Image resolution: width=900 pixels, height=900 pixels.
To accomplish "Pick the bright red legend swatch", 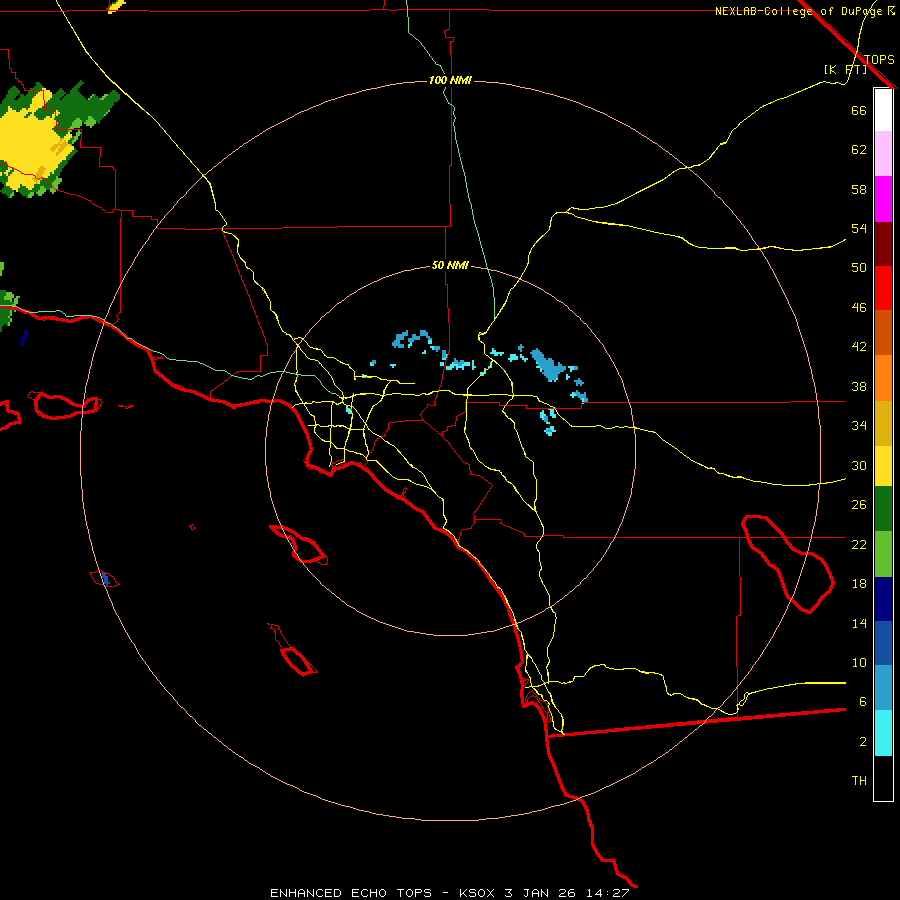I will [883, 288].
